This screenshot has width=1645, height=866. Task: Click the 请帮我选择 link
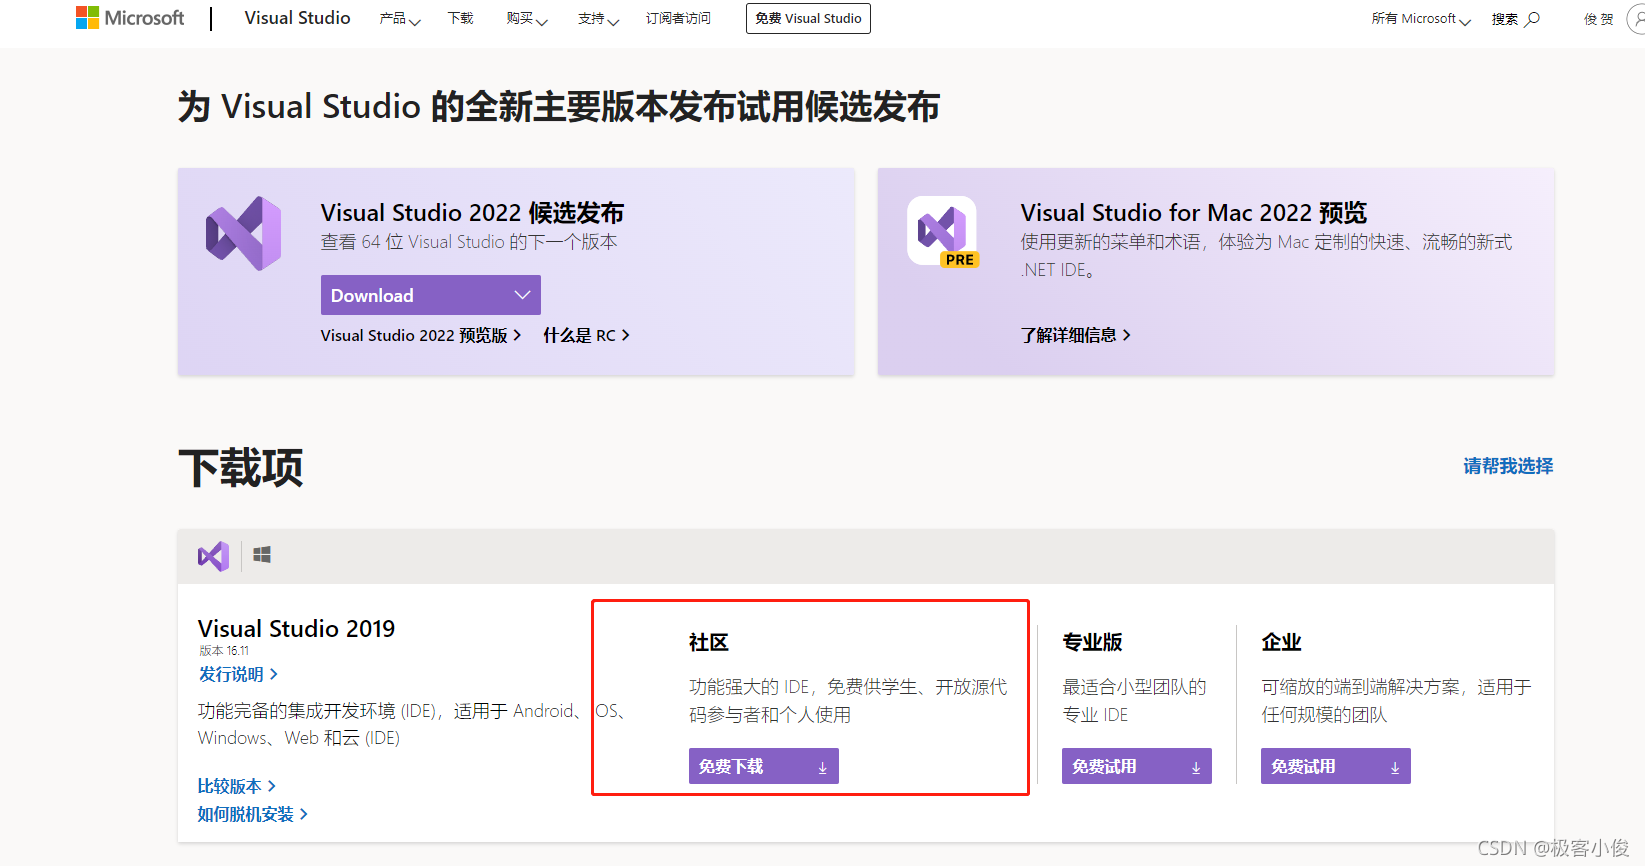click(1508, 466)
